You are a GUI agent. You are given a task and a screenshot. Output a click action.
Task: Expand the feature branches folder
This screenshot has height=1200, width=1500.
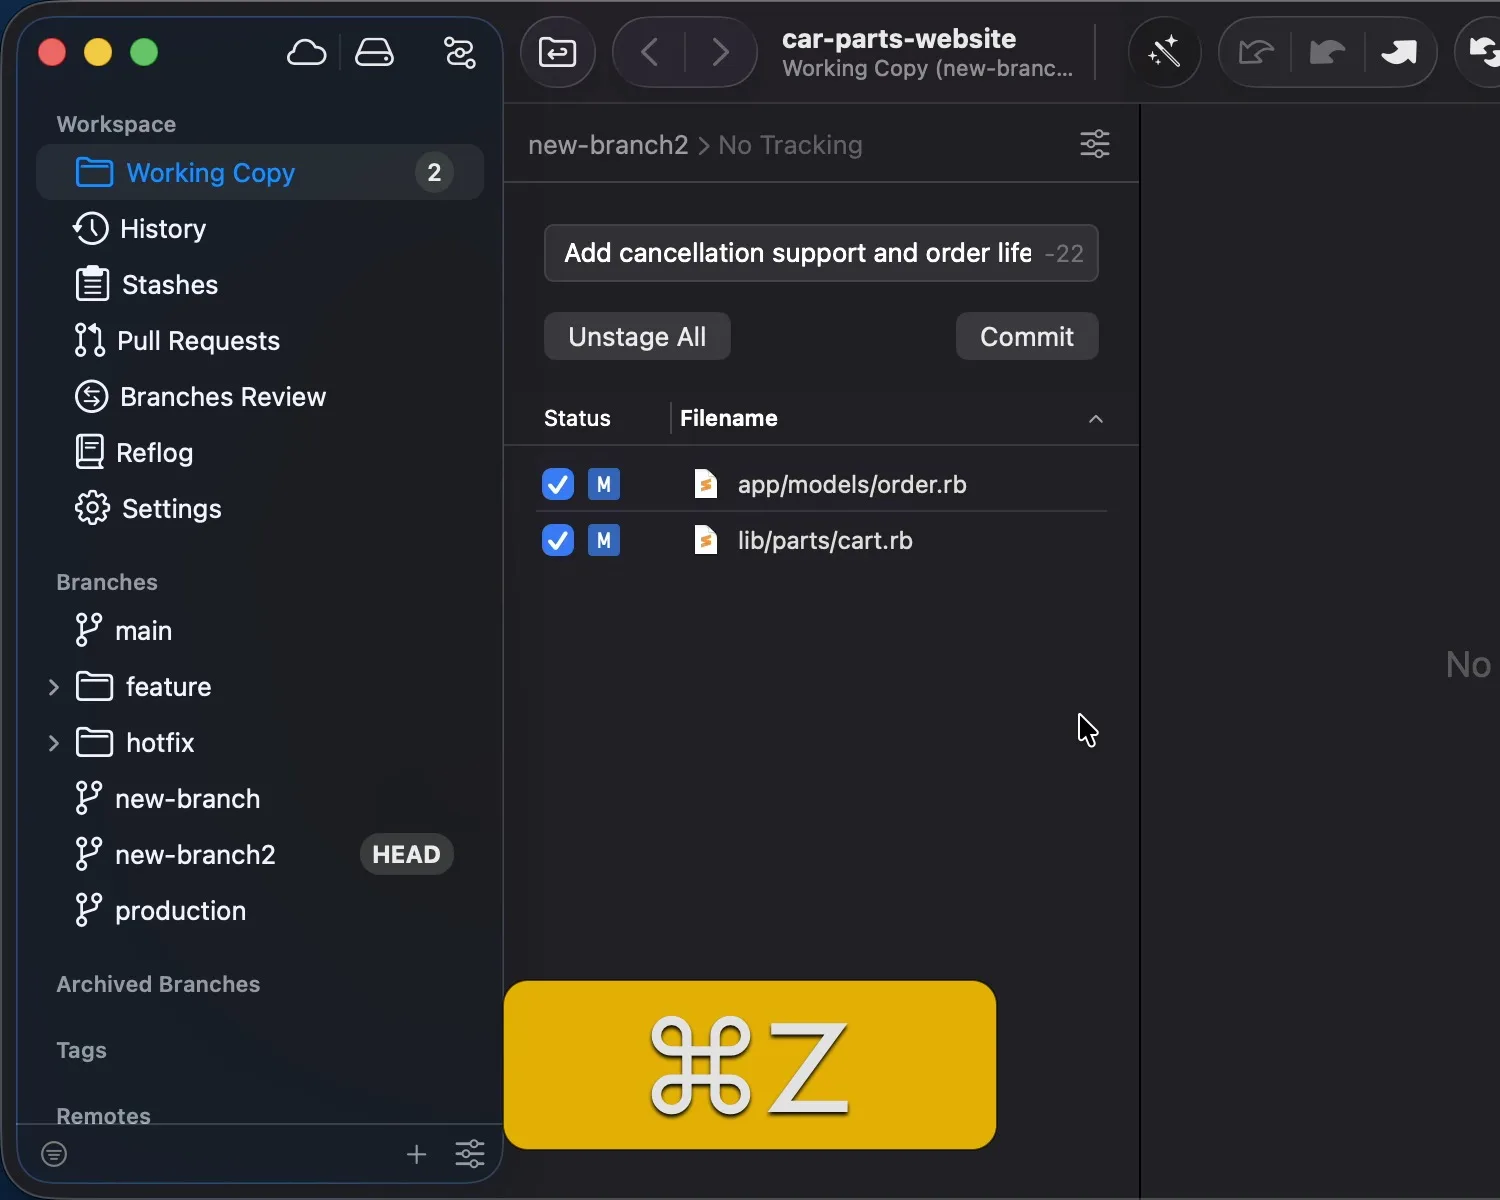pyautogui.click(x=54, y=687)
